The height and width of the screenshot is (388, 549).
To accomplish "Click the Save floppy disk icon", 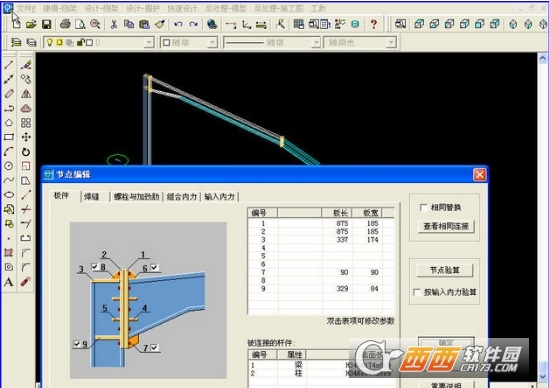I will [x=46, y=24].
